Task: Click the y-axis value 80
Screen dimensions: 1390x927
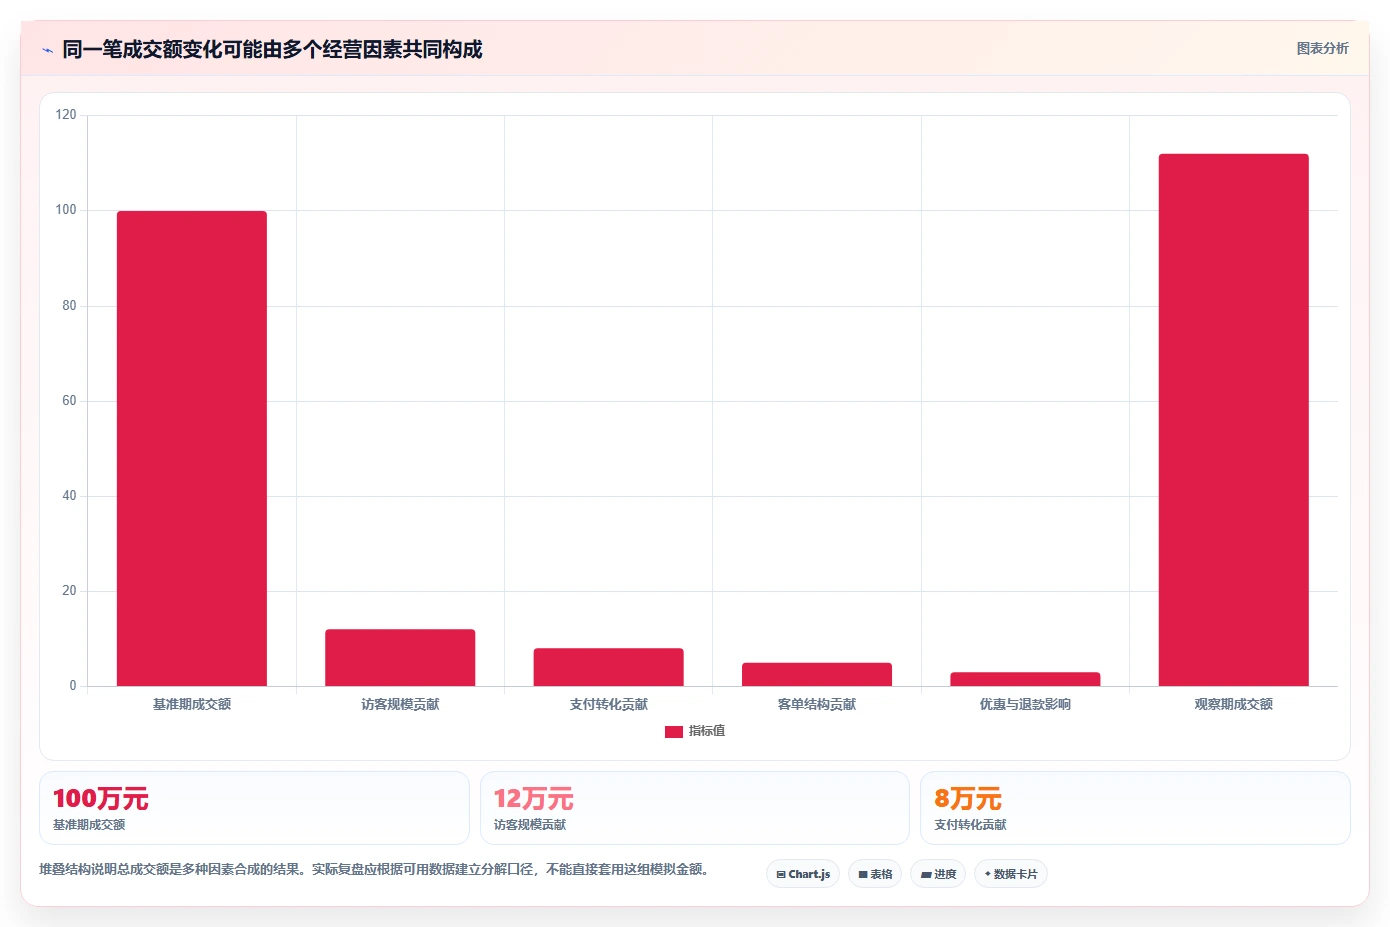Action: pos(69,306)
